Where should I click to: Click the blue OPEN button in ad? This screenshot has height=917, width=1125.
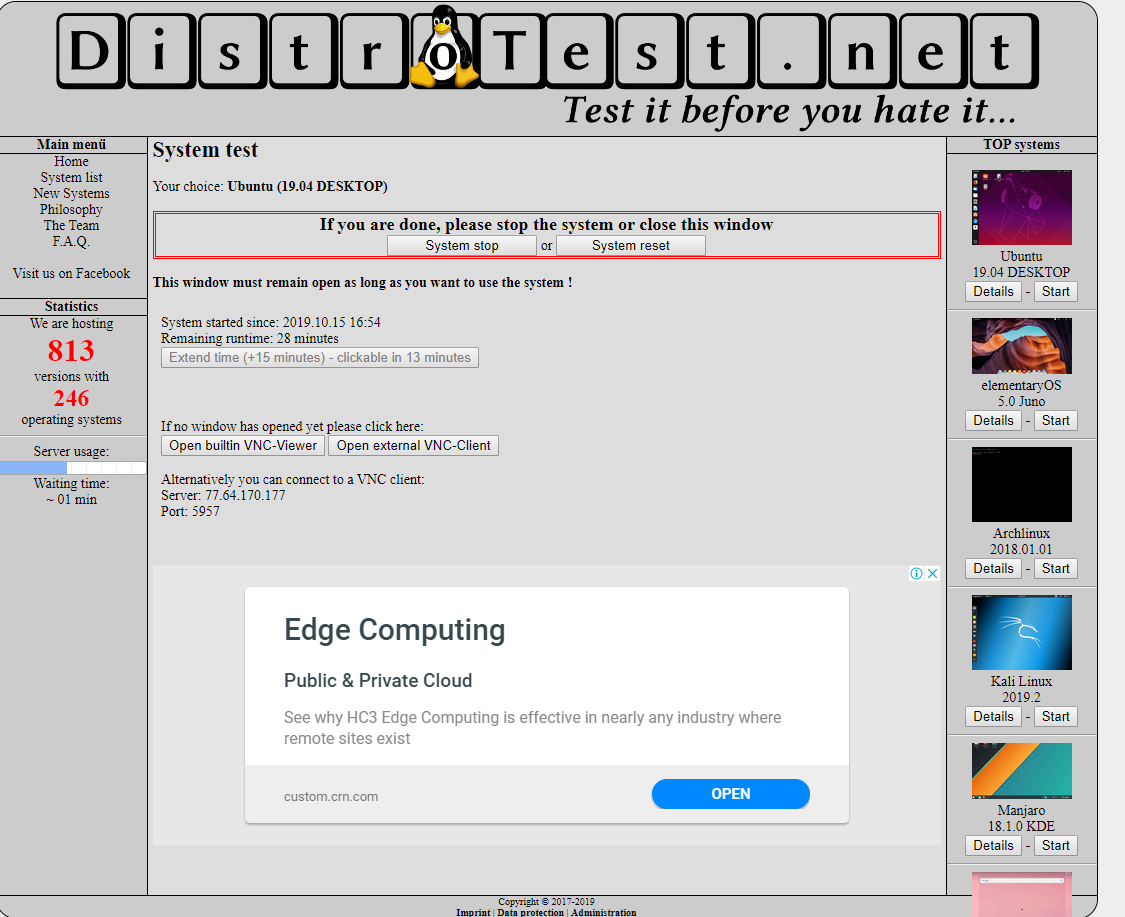[x=730, y=794]
